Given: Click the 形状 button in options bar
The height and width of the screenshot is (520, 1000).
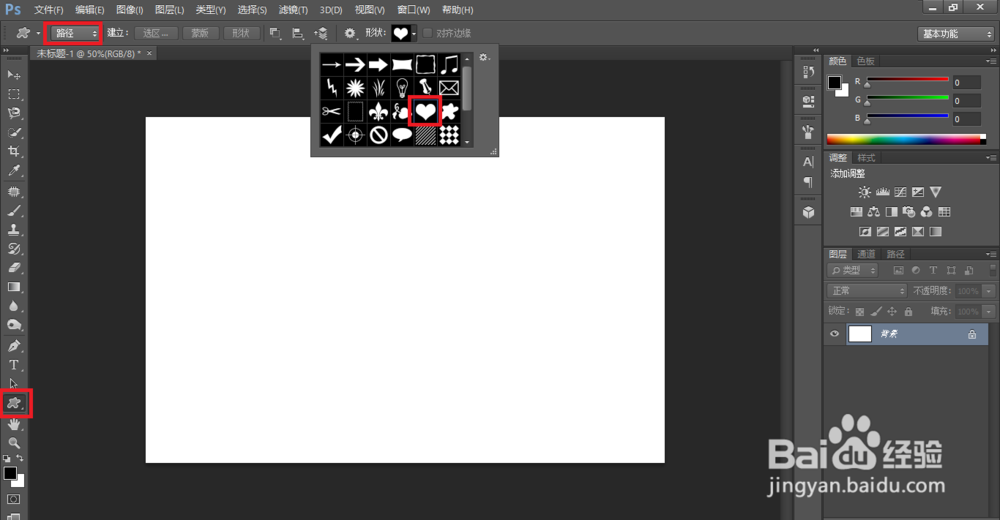Looking at the screenshot, I should pos(241,33).
